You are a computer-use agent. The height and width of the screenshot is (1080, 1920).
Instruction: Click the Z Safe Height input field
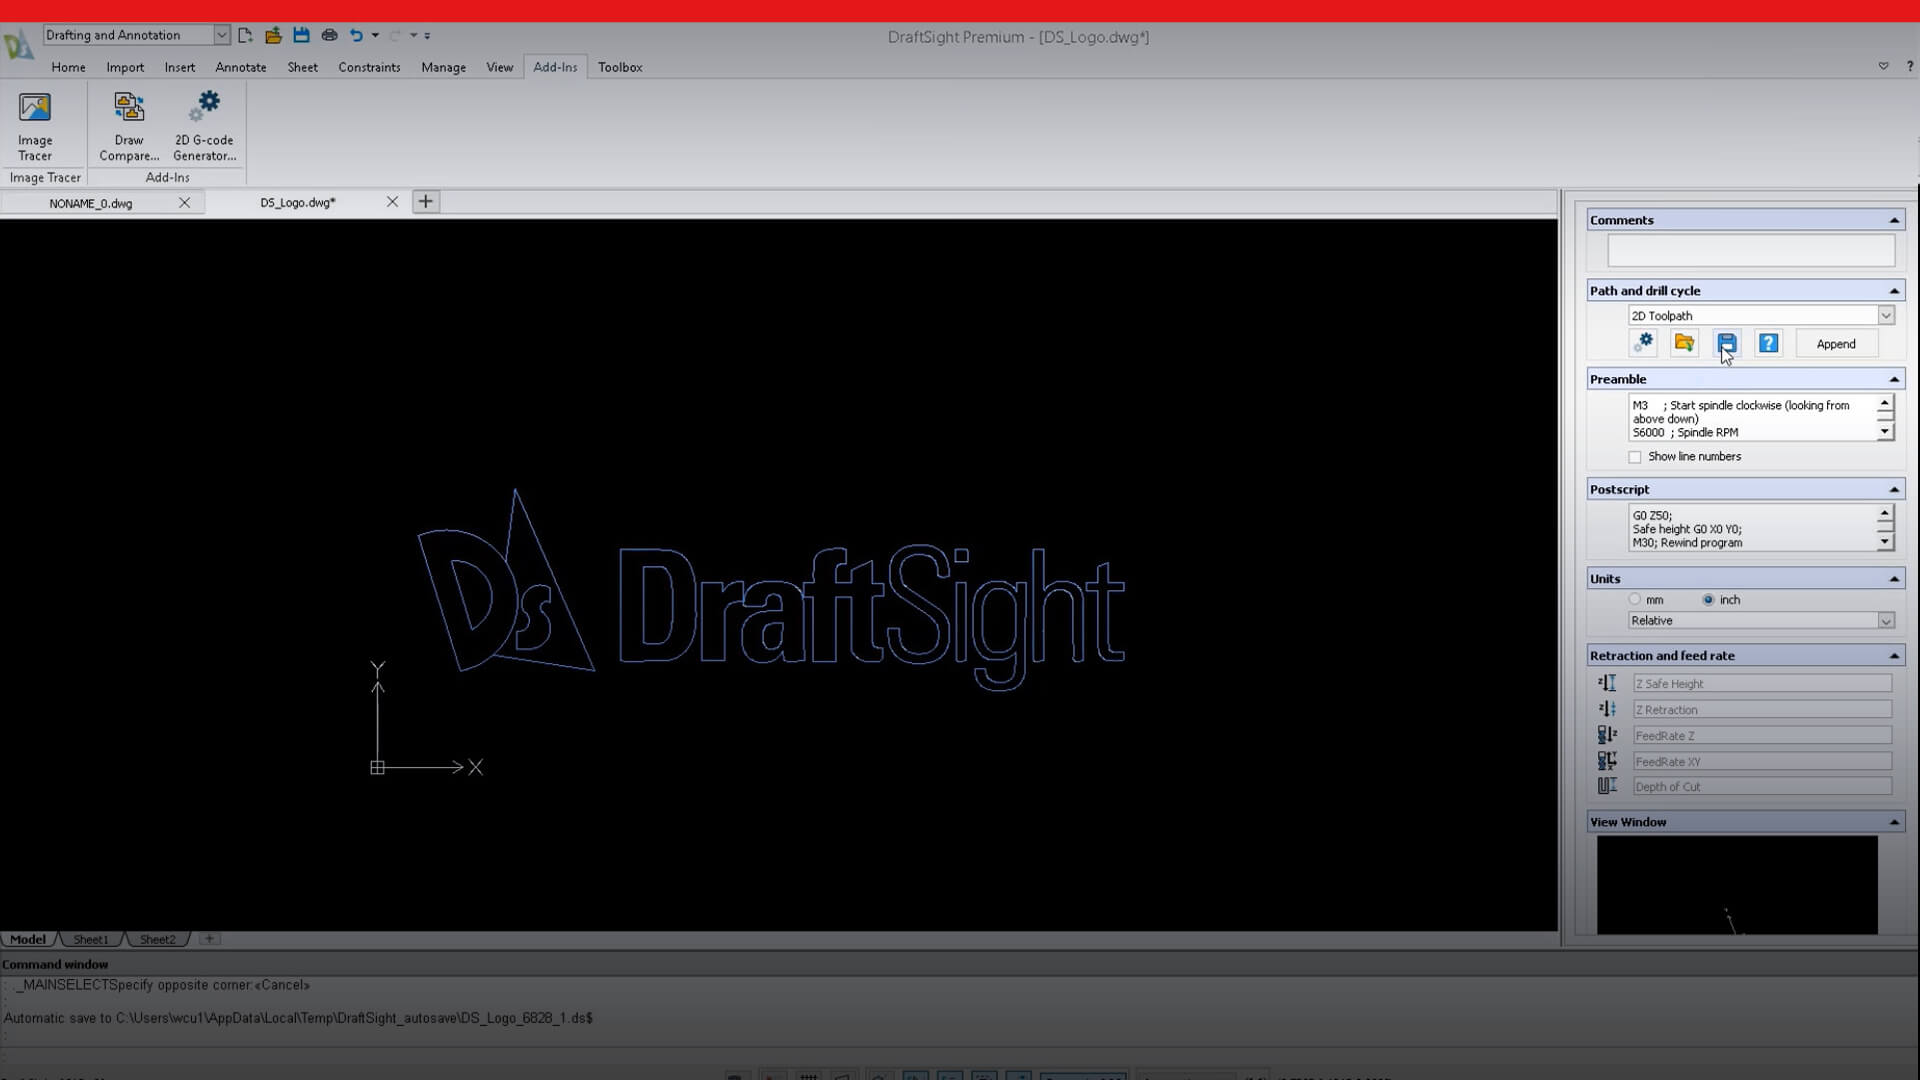pos(1762,684)
